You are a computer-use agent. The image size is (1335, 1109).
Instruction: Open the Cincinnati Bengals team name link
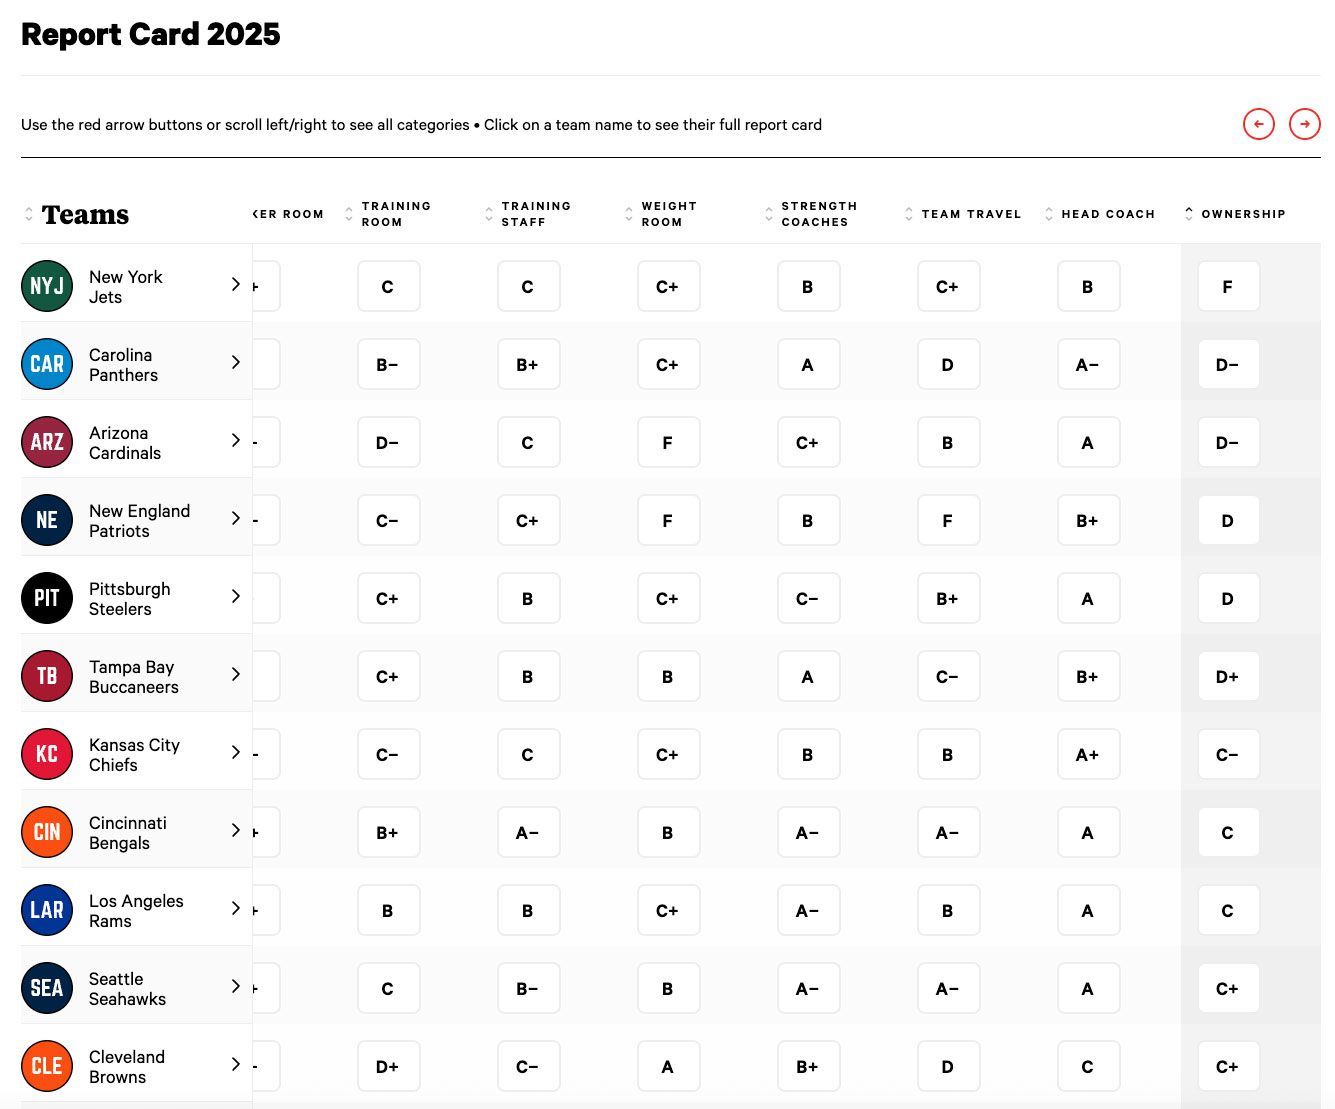pyautogui.click(x=127, y=832)
